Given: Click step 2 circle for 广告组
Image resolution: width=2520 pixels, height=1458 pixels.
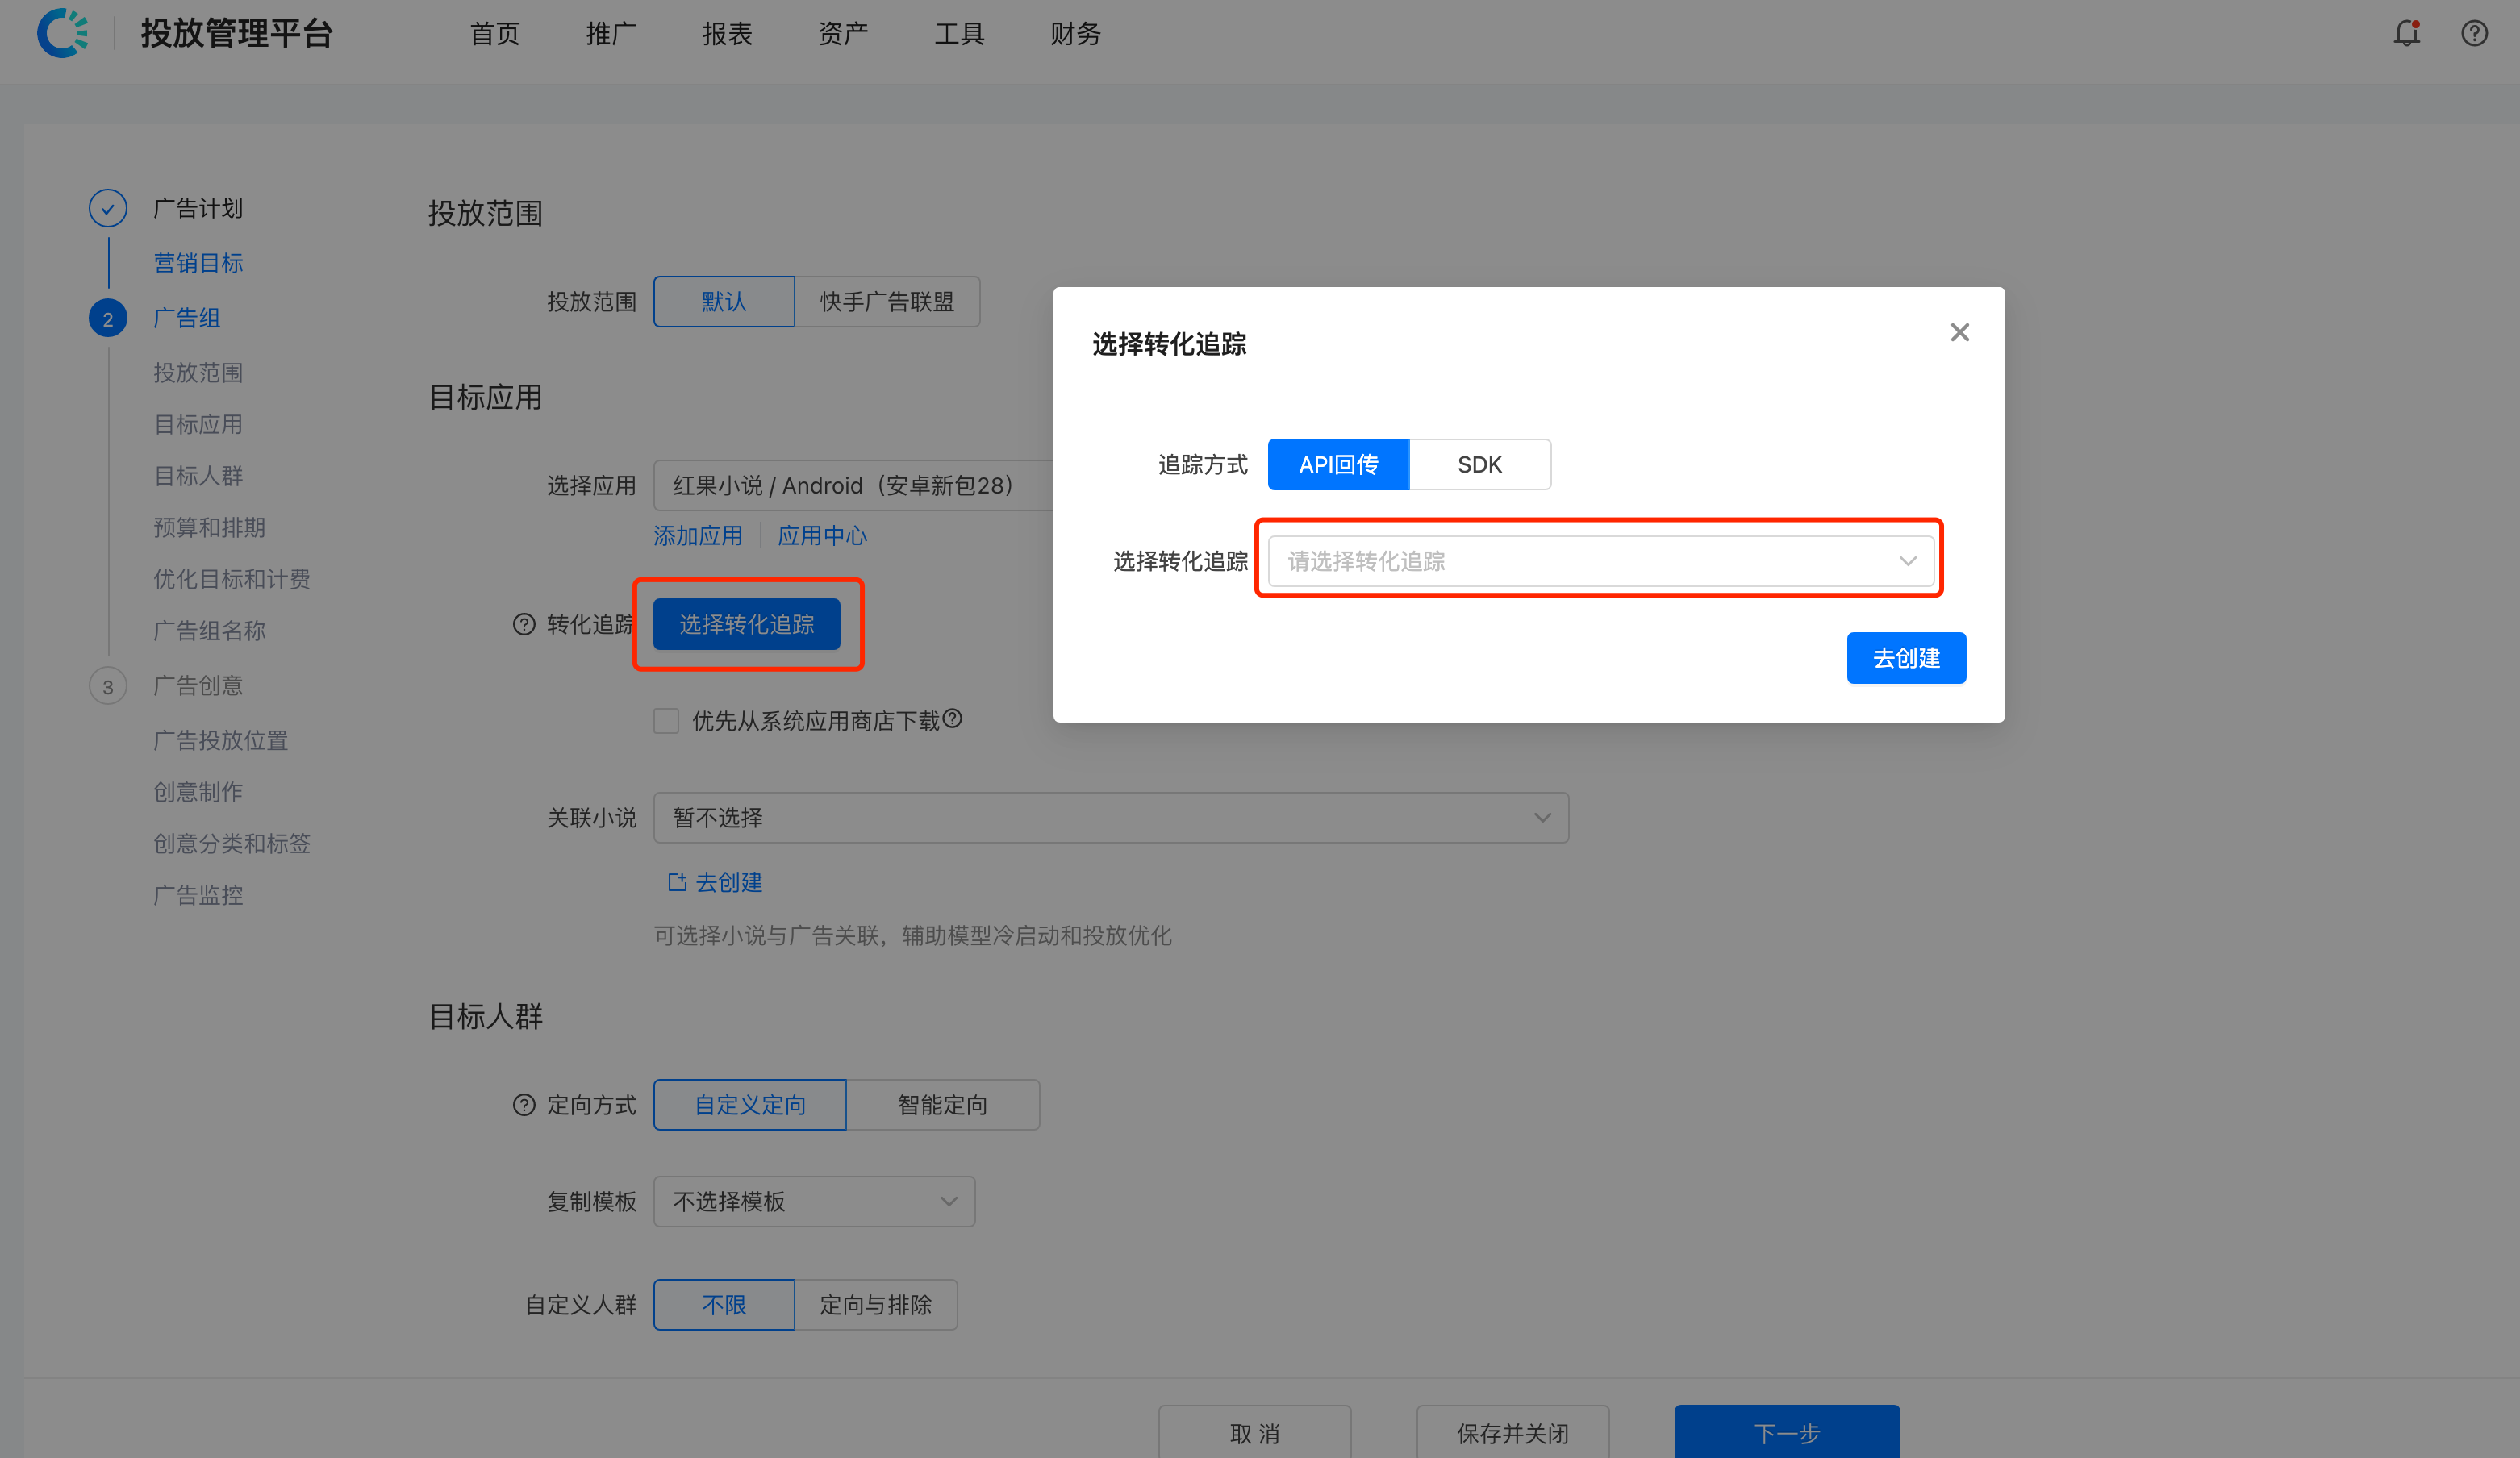Looking at the screenshot, I should [108, 318].
